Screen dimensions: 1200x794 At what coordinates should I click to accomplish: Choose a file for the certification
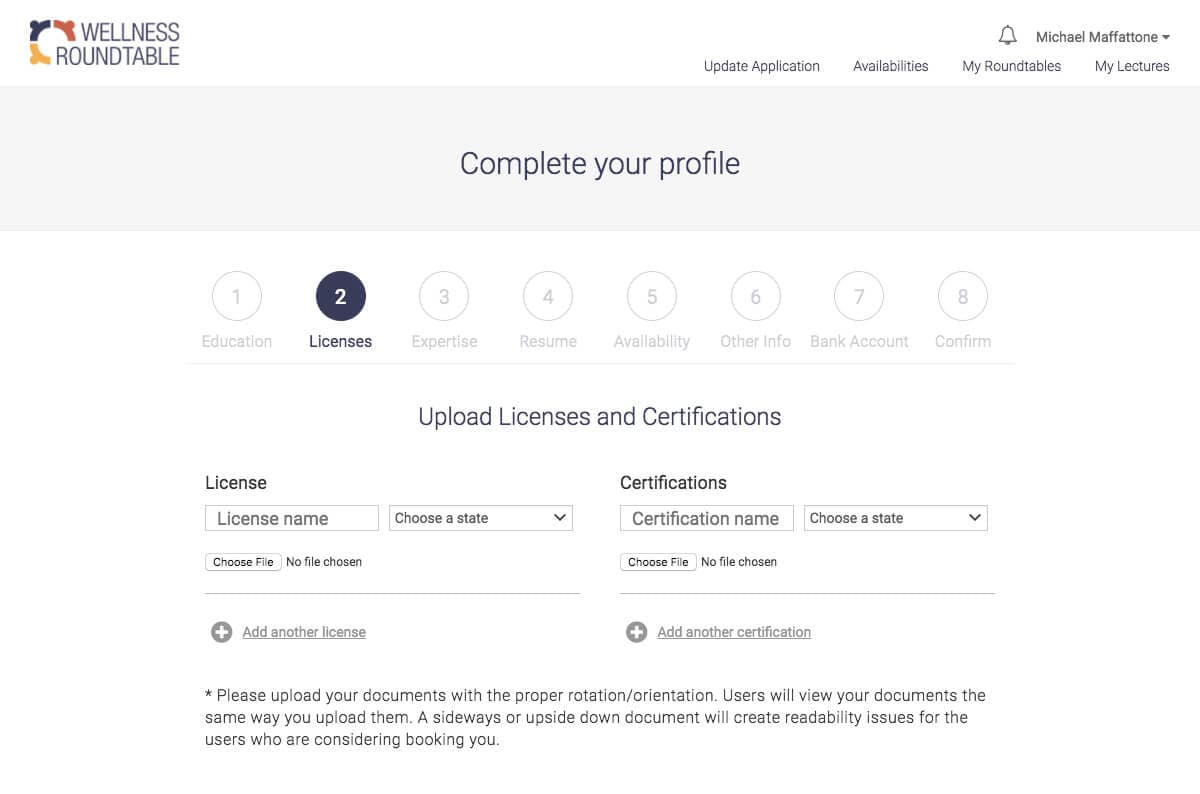(x=658, y=562)
